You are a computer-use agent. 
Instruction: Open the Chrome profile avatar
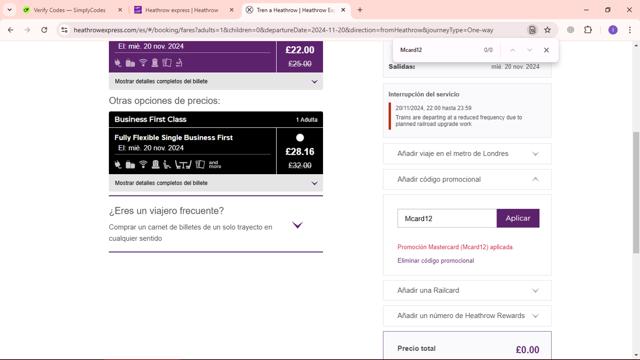[x=613, y=30]
